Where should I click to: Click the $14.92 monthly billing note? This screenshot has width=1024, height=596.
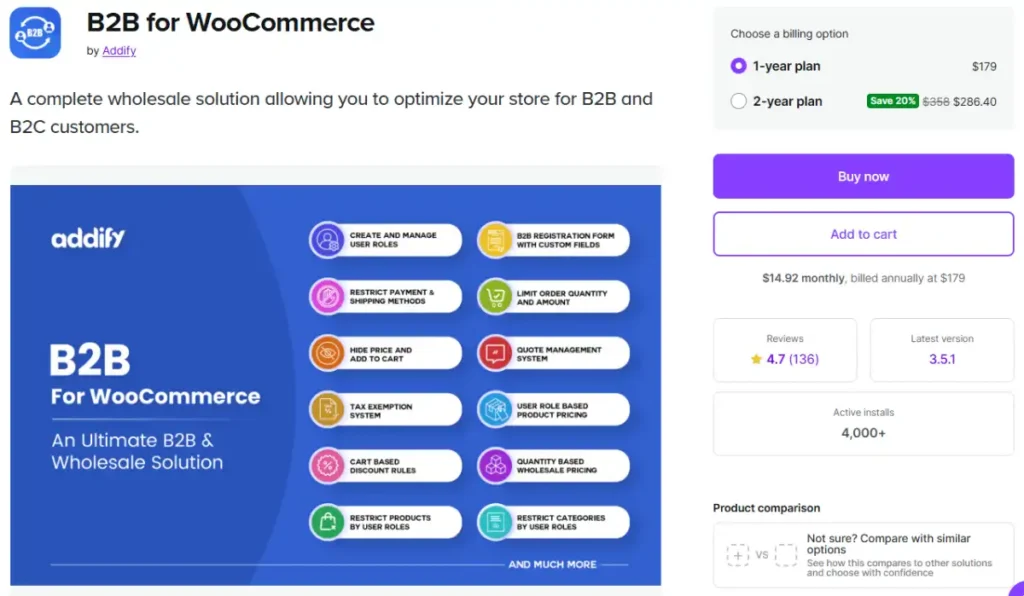(863, 278)
